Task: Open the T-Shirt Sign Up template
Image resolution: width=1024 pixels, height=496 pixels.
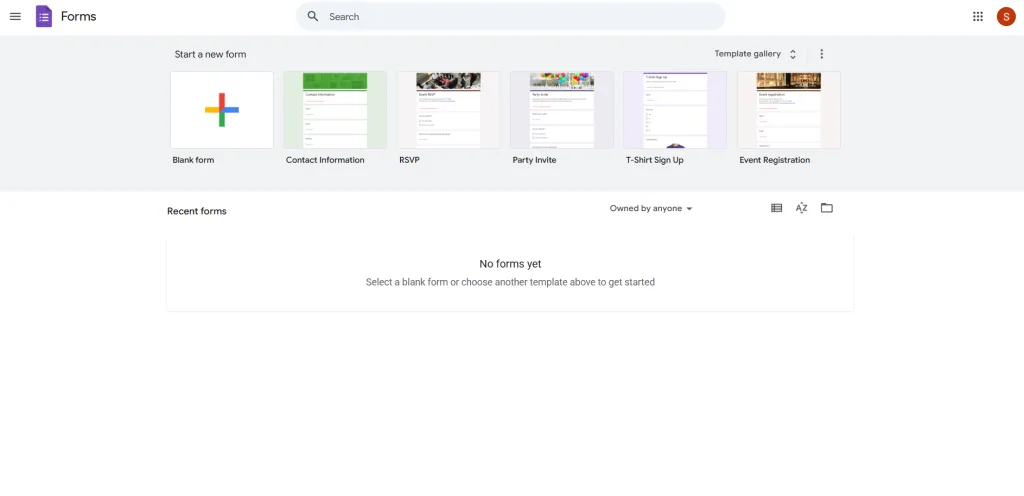Action: (x=675, y=110)
